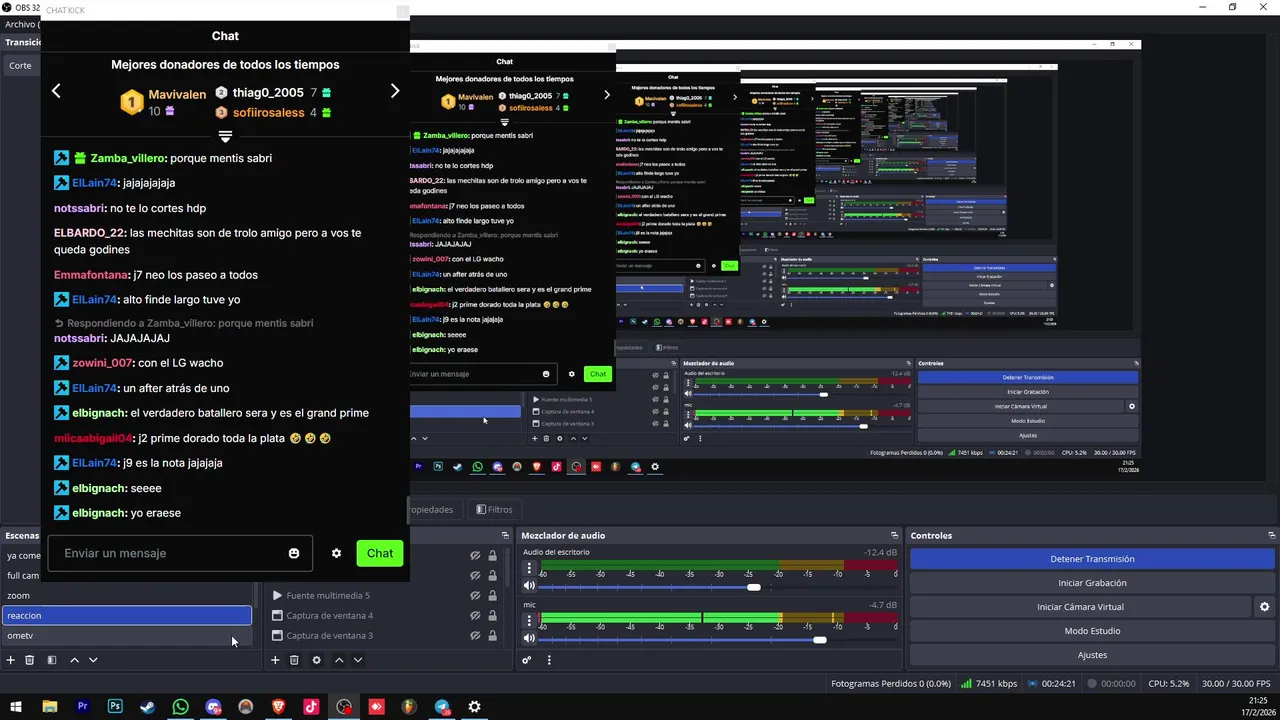Screen dimensions: 1280x720
Task: Open Premiere Pro from the taskbar
Action: tap(82, 706)
